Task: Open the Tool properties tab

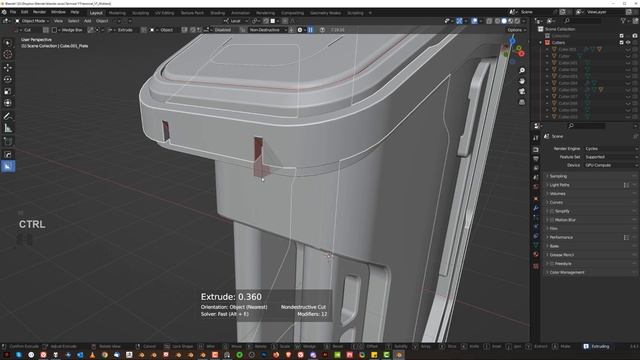Action: (536, 138)
